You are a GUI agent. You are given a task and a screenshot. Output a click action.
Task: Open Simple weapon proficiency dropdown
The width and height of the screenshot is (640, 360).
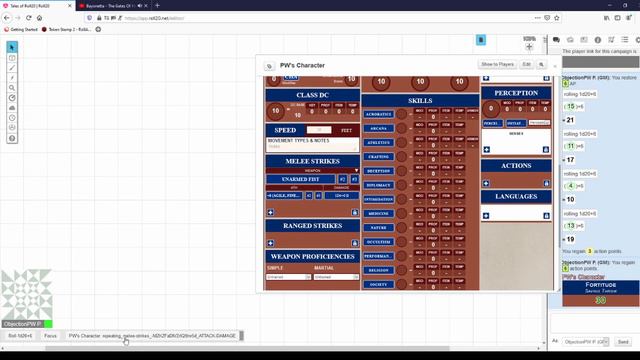[x=289, y=277]
